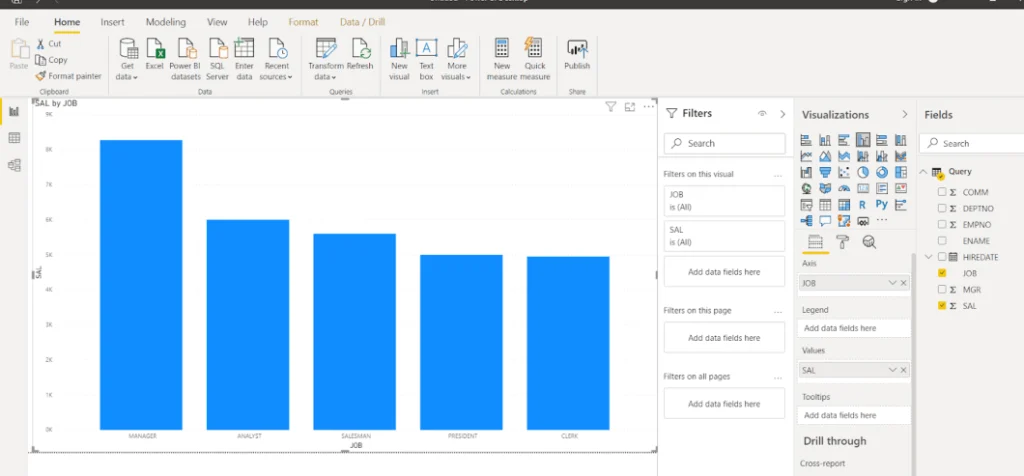The width and height of the screenshot is (1024, 476).
Task: Click the Filters pane Search box
Action: tap(724, 143)
